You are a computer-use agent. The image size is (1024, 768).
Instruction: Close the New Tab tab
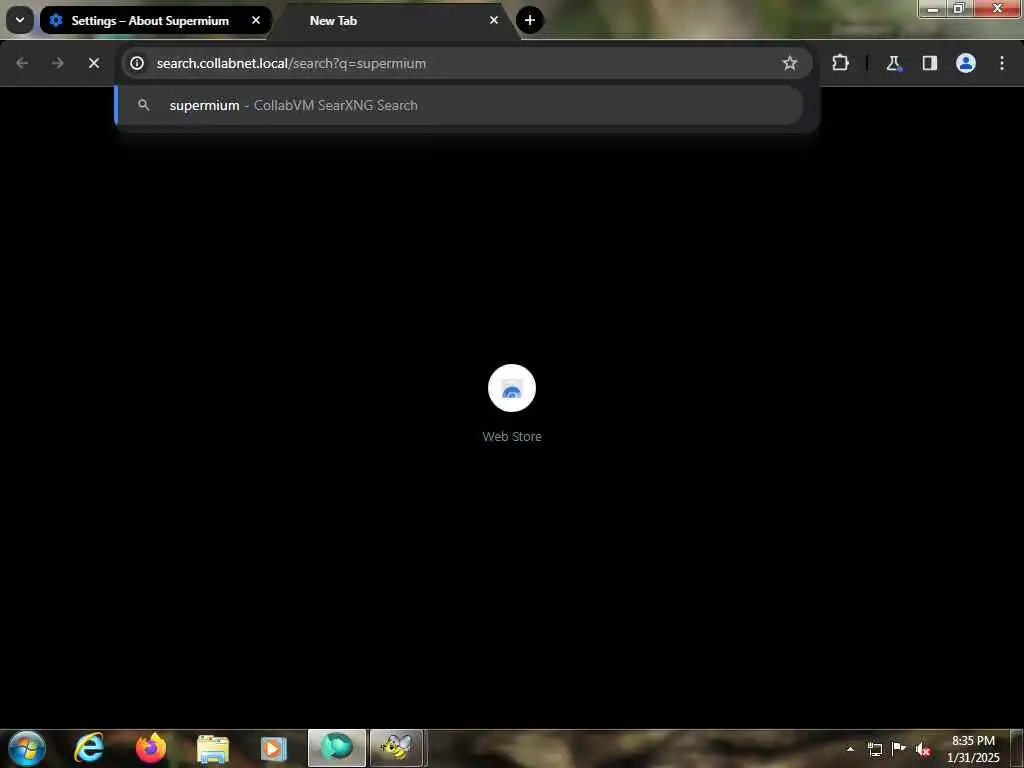(494, 20)
